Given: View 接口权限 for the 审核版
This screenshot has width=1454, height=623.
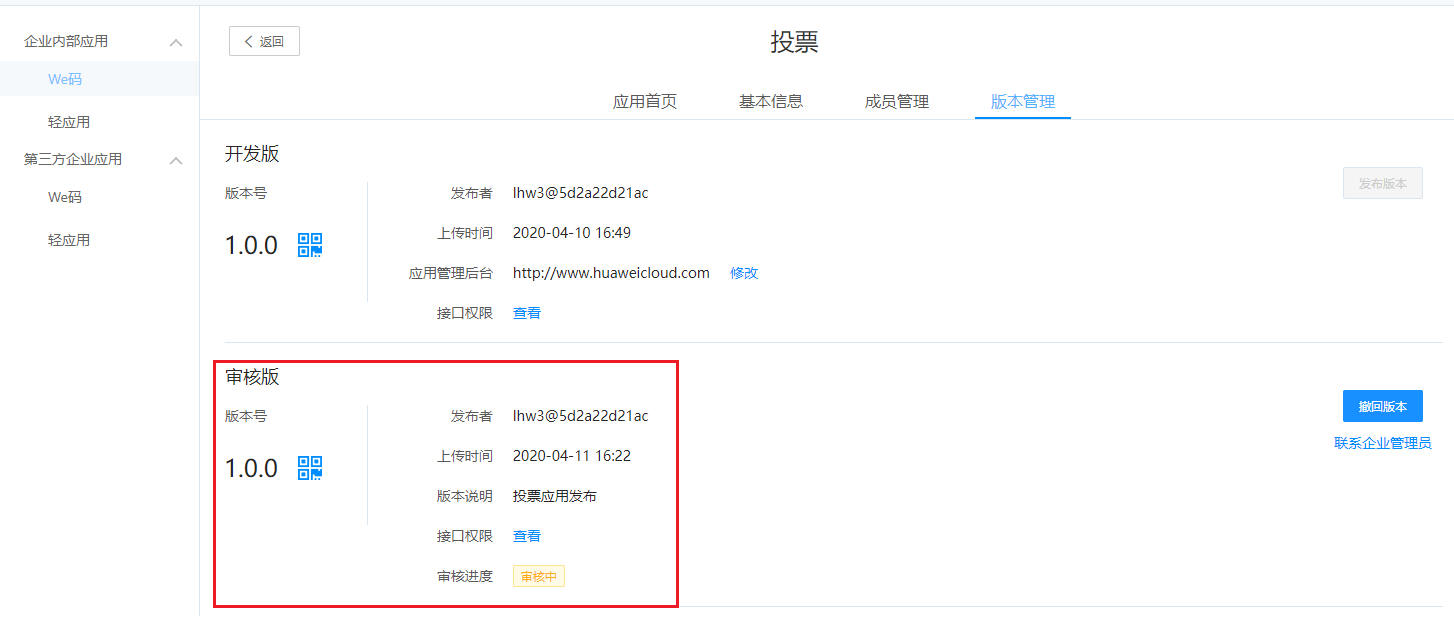Looking at the screenshot, I should coord(527,536).
